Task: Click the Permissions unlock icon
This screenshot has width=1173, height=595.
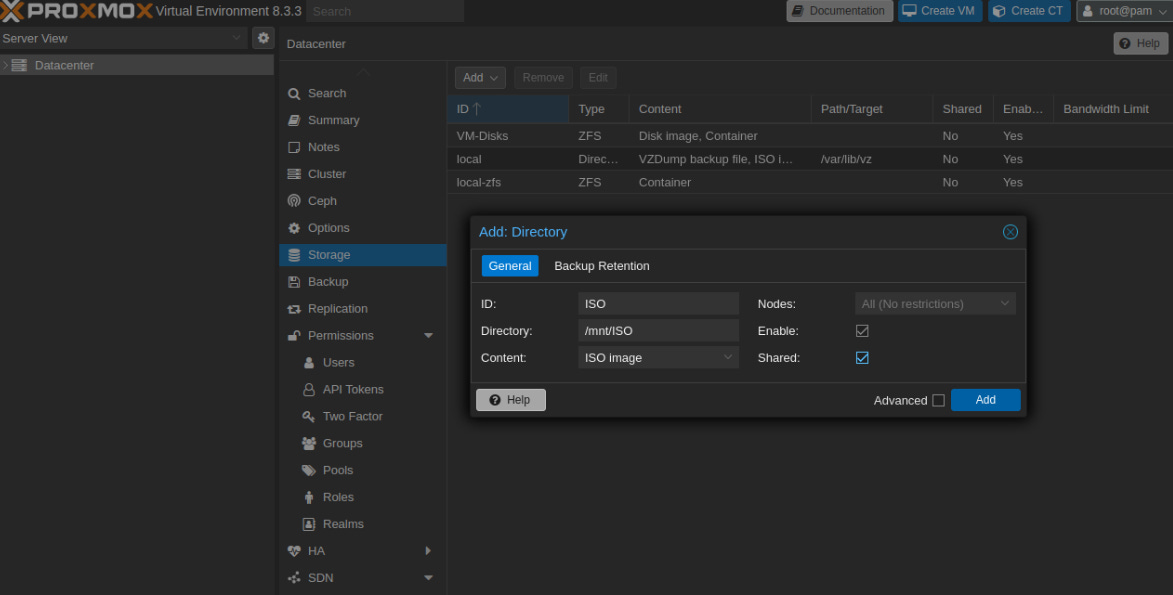Action: pos(294,335)
